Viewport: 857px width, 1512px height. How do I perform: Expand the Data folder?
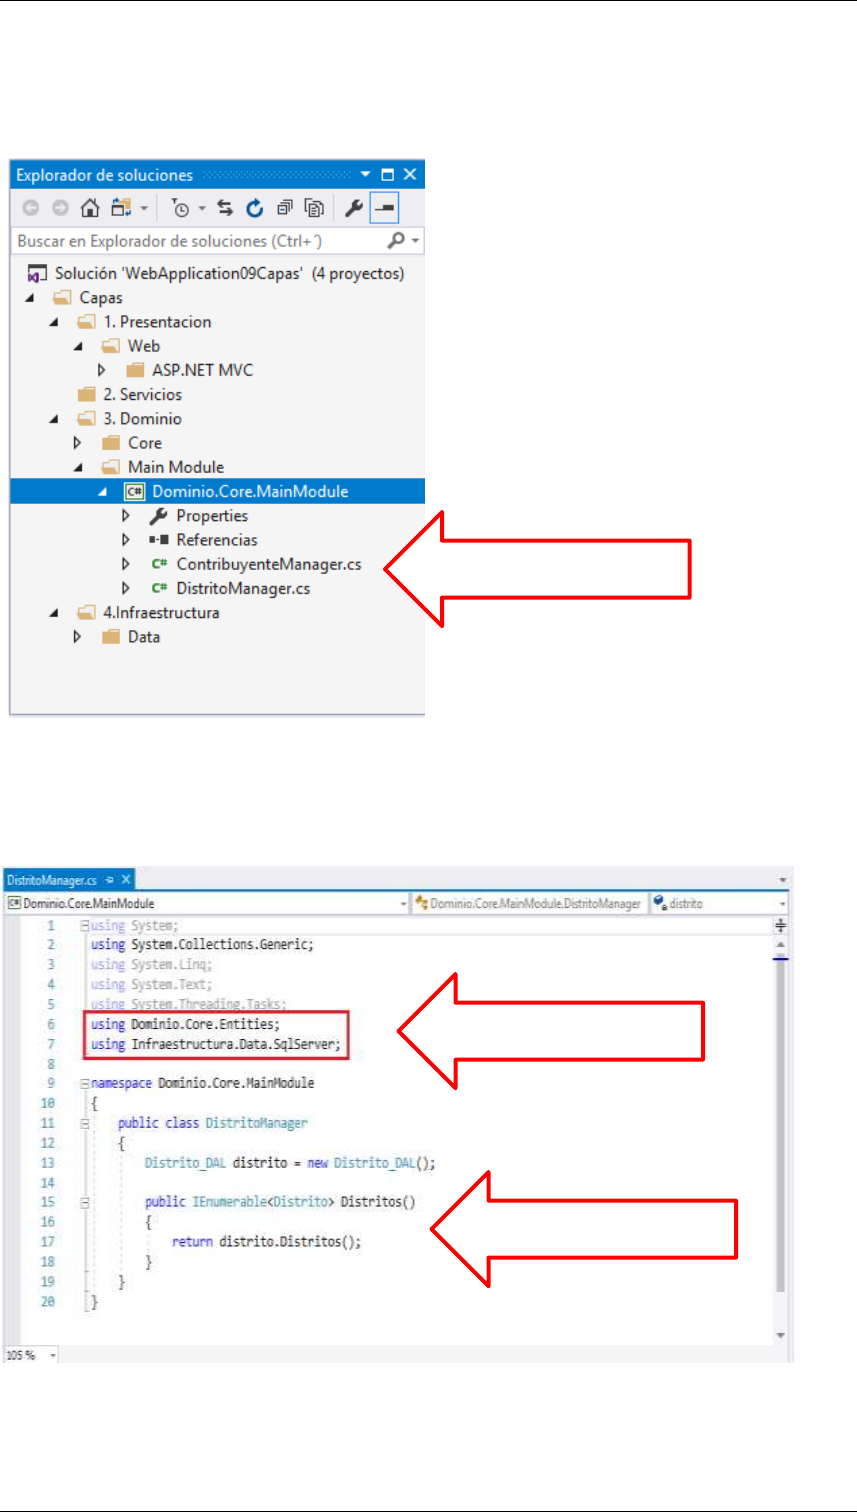point(77,636)
